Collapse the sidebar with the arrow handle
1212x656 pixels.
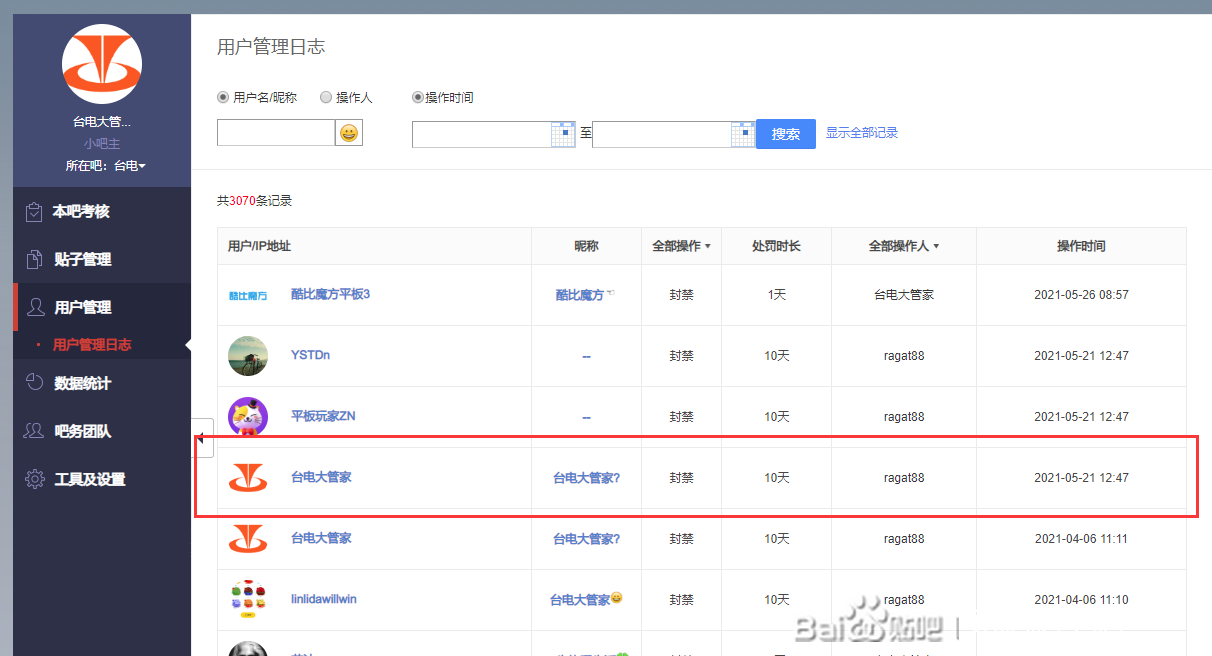point(201,438)
